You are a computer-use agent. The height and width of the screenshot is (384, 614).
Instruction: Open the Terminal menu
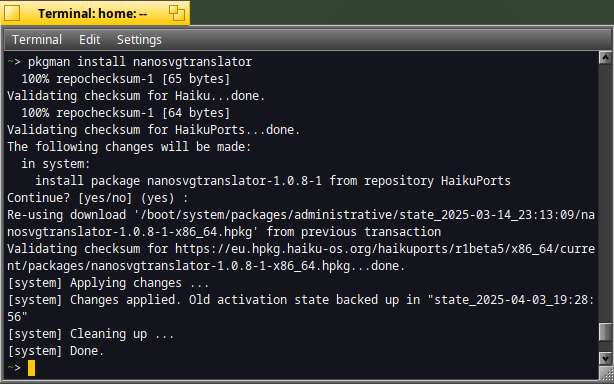37,40
